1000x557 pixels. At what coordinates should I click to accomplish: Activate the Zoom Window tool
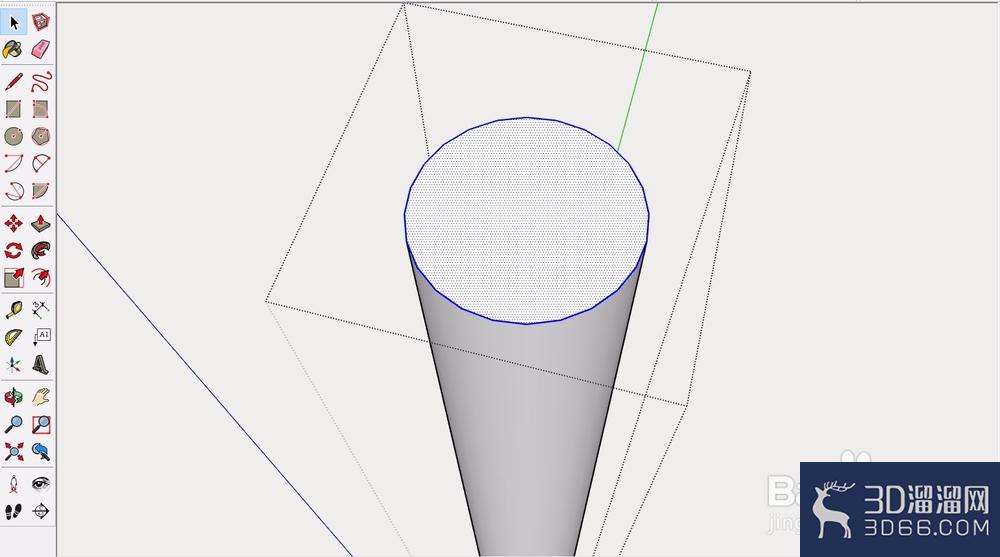coord(41,424)
